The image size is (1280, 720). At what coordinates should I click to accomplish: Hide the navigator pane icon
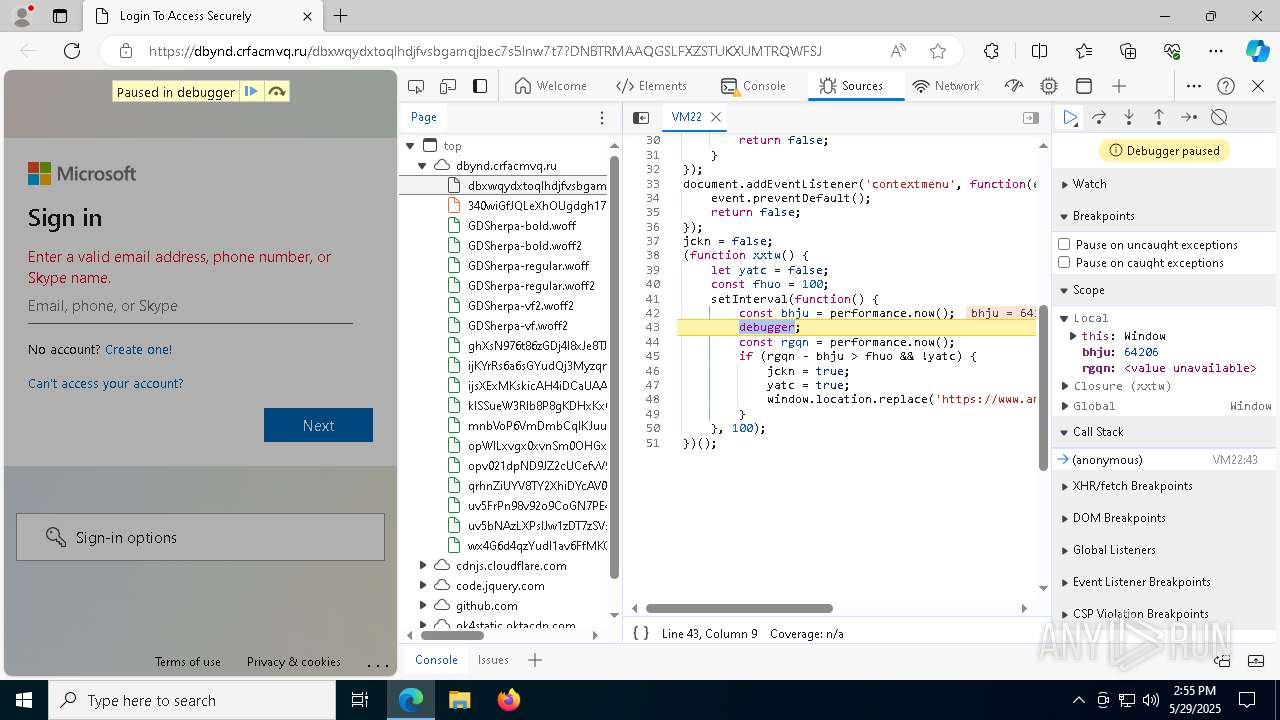642,118
